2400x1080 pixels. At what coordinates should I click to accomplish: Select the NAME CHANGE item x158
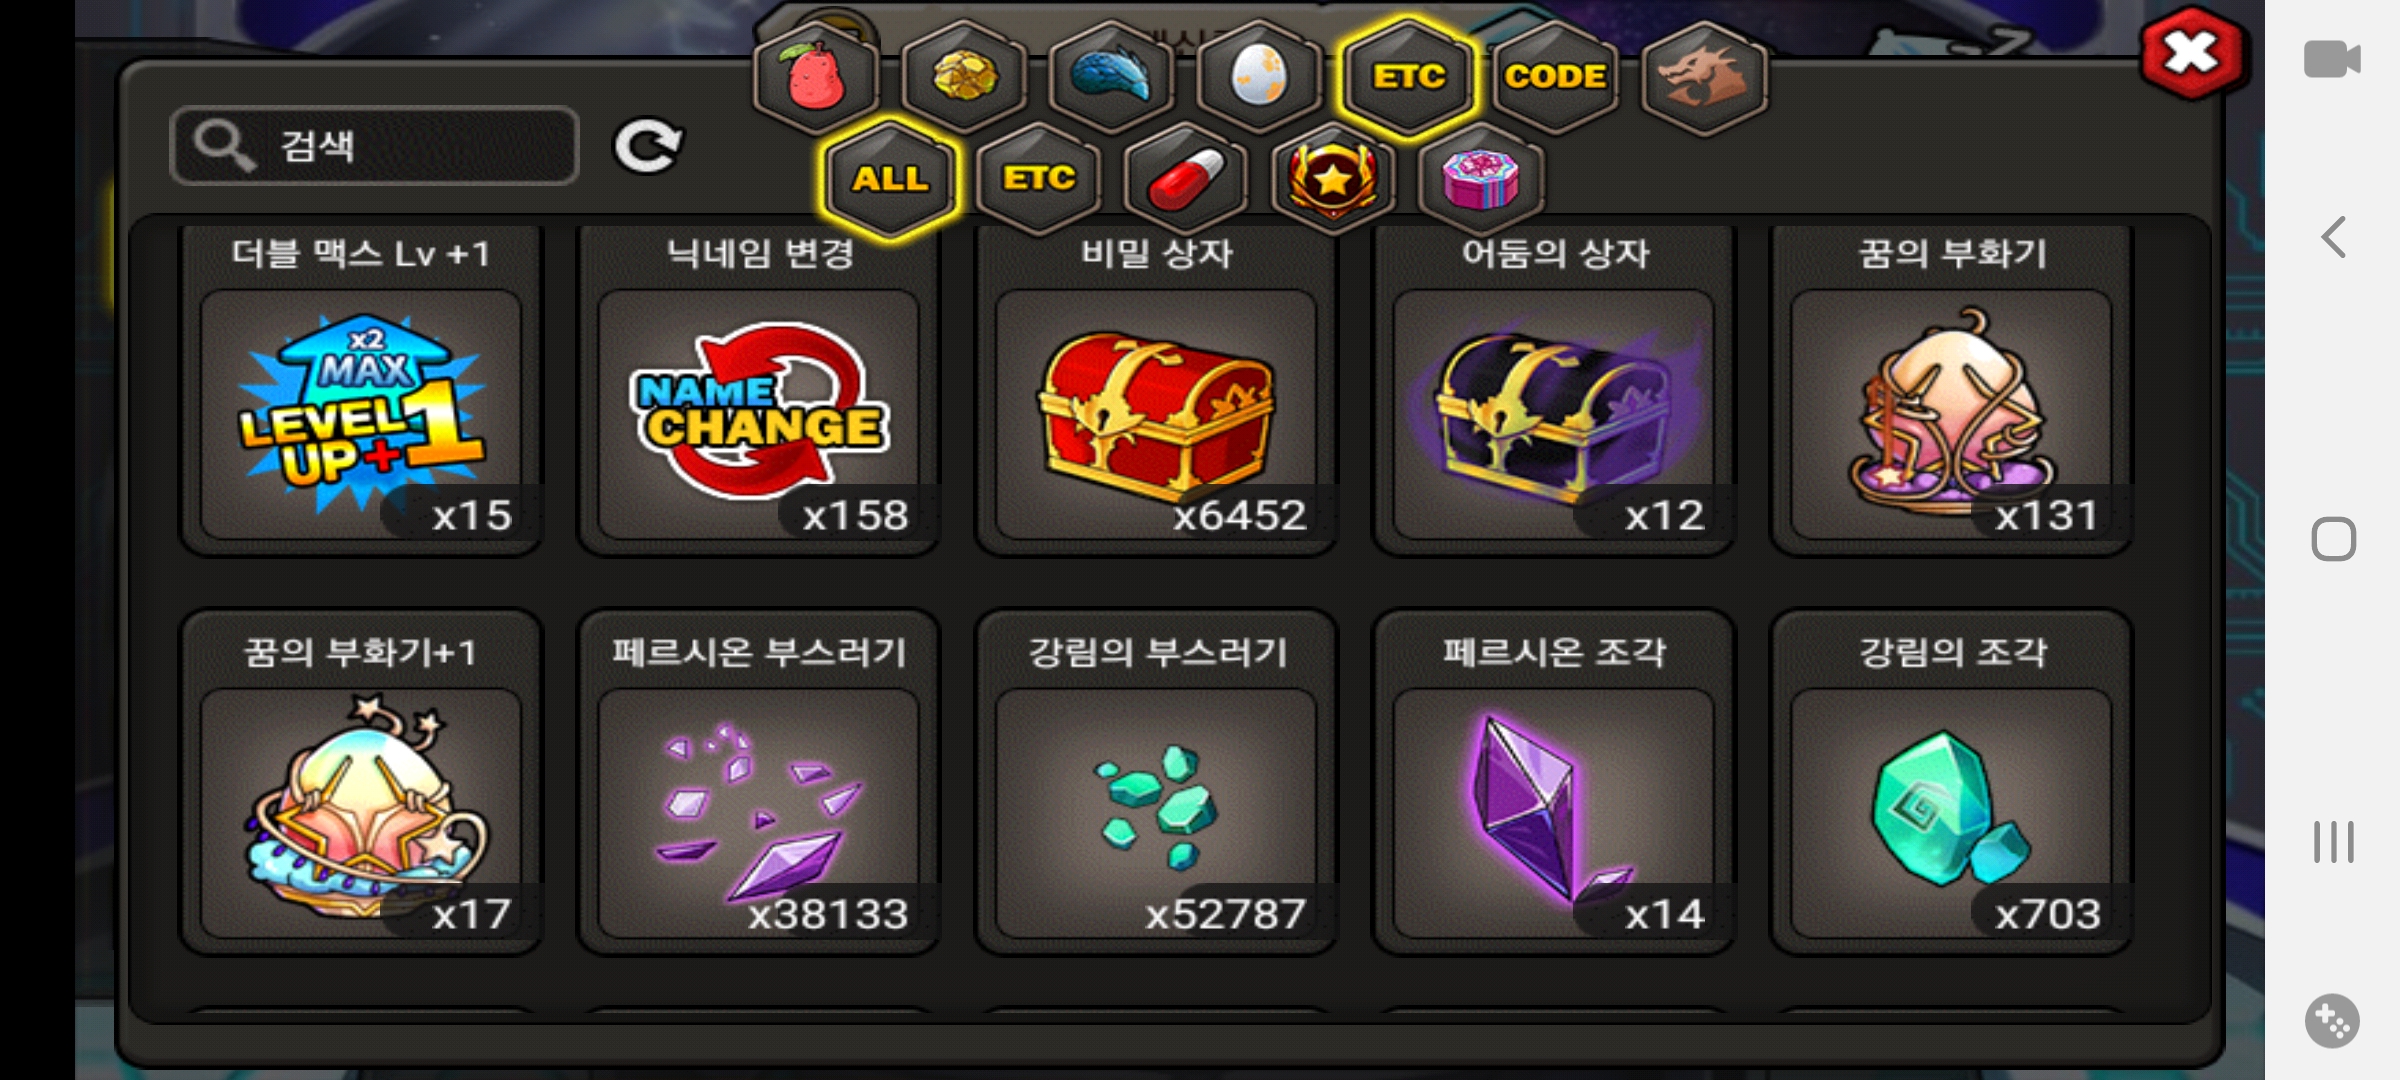[759, 390]
